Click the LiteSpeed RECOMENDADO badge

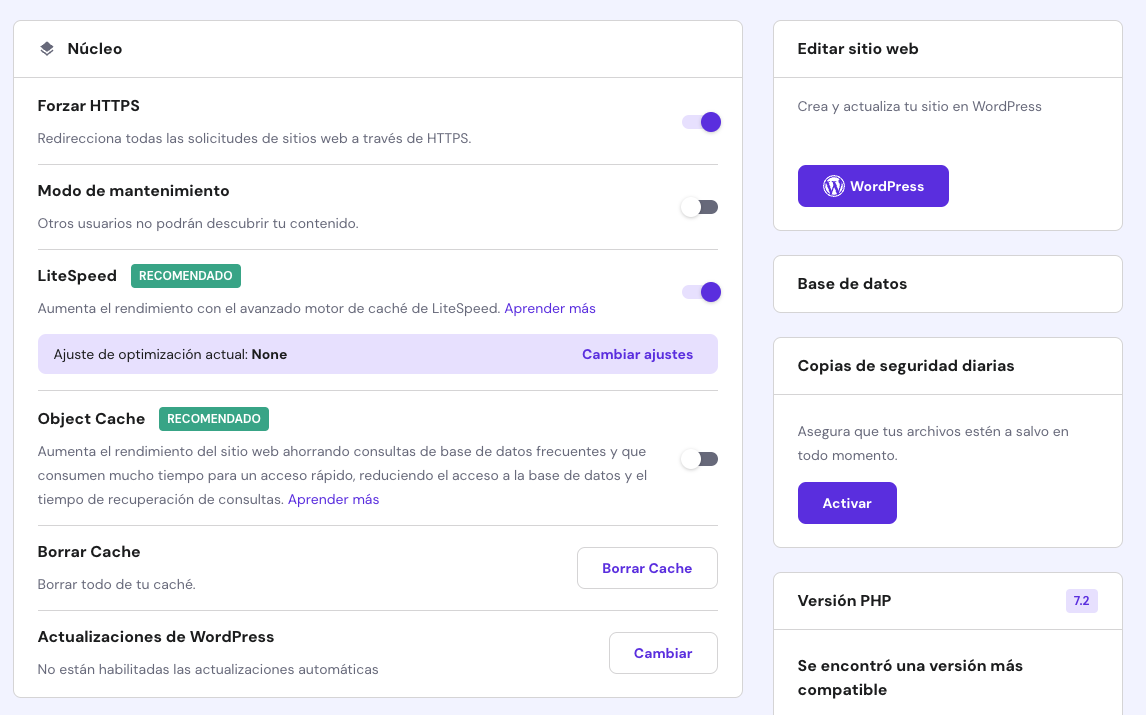click(x=186, y=276)
